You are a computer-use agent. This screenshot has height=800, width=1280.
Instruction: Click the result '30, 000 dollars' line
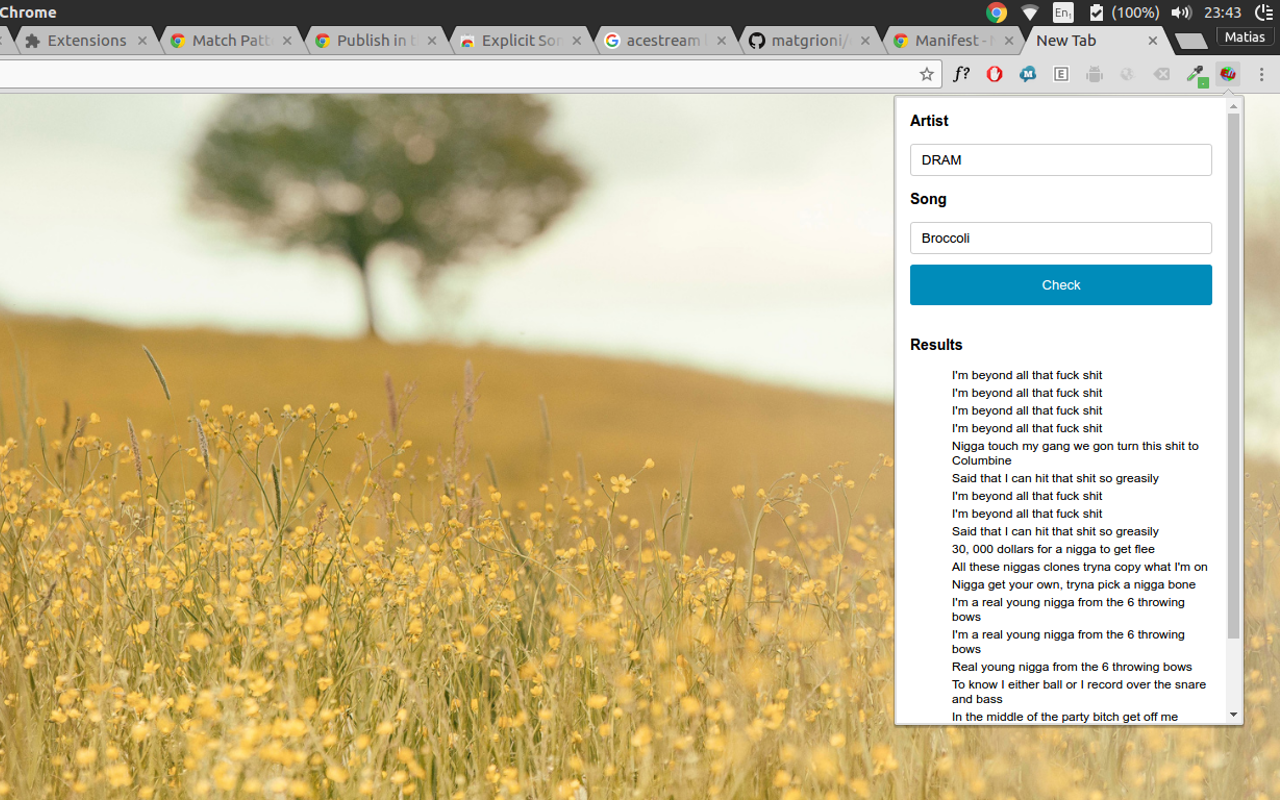tap(1053, 549)
